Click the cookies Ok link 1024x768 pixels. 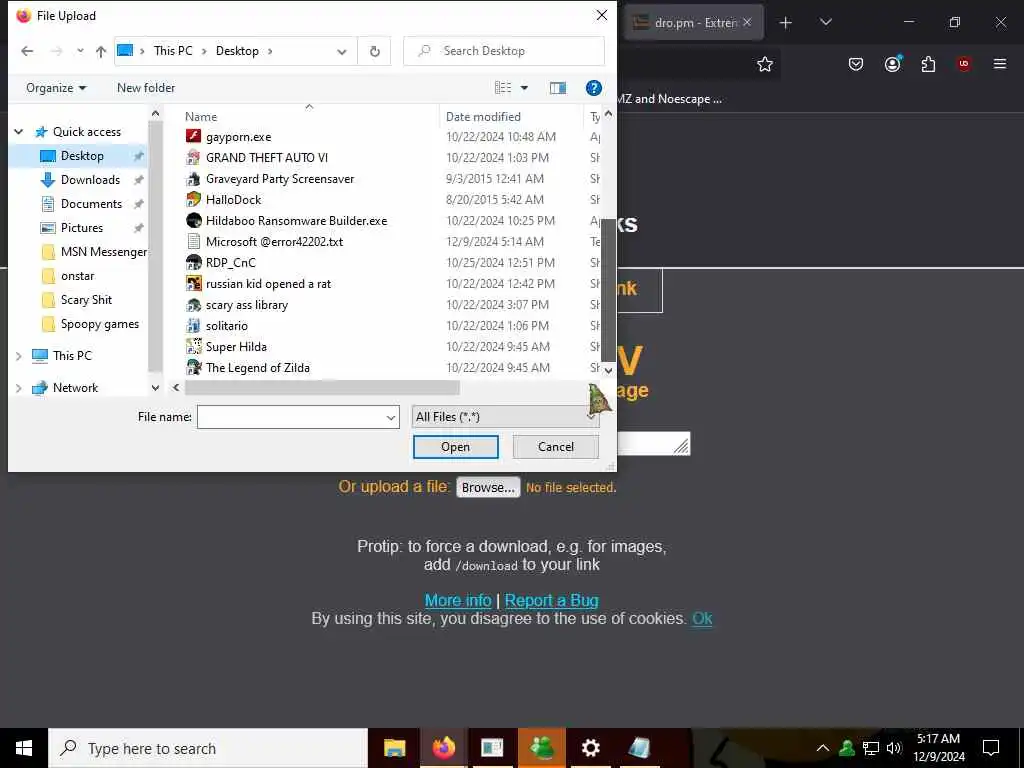click(702, 618)
